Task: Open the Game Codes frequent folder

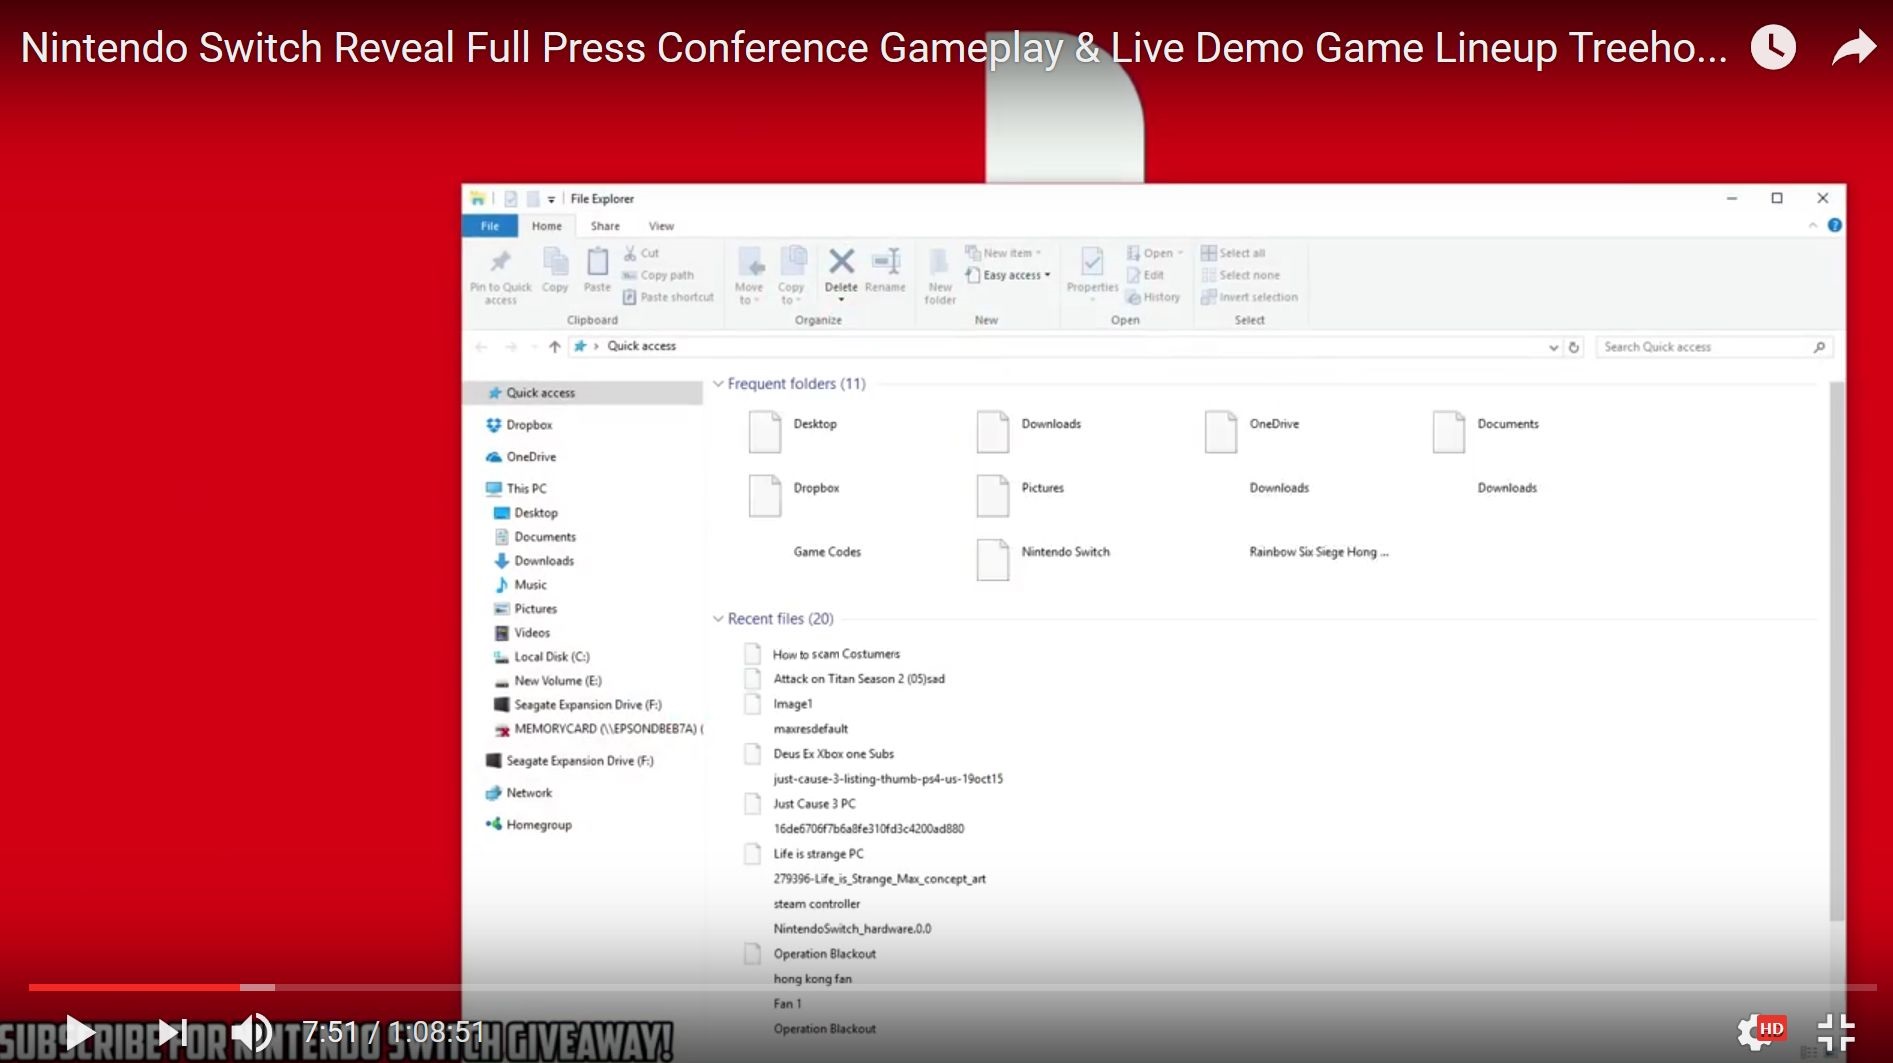Action: pyautogui.click(x=827, y=552)
